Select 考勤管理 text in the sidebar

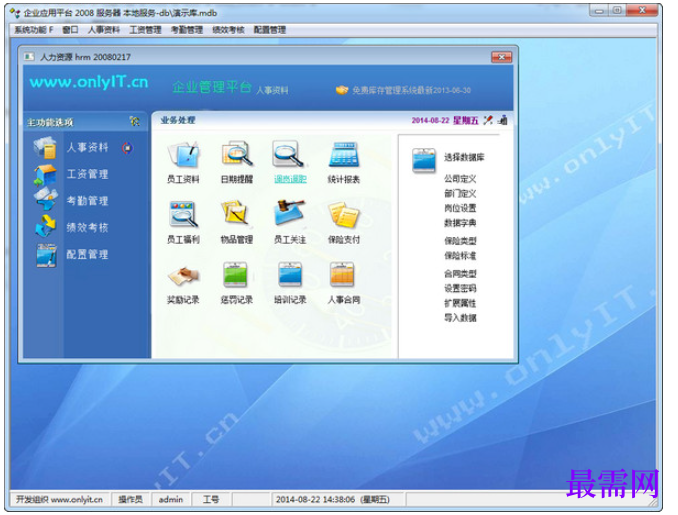click(87, 201)
